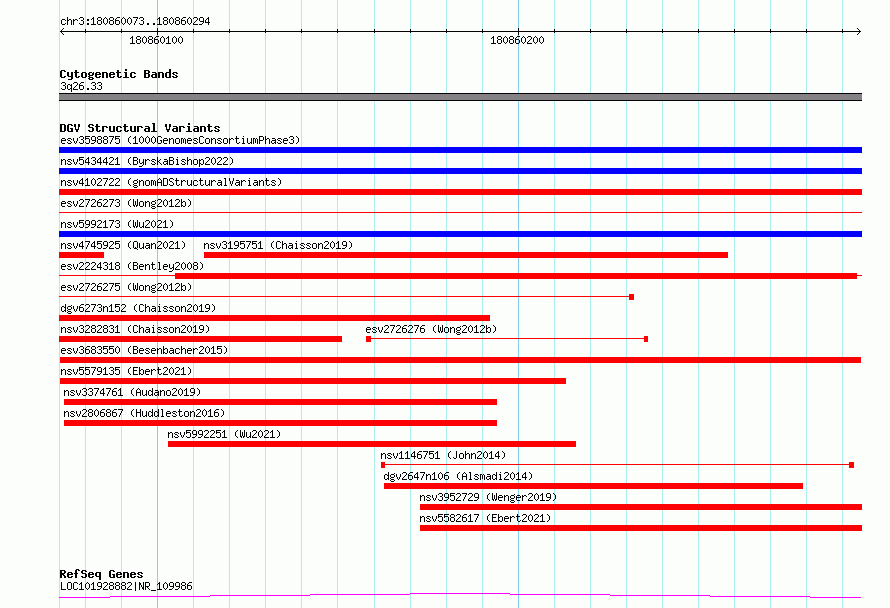Open the dgv6273n152 (Chaisson2019) label
This screenshot has height=608, width=890.
(138, 308)
